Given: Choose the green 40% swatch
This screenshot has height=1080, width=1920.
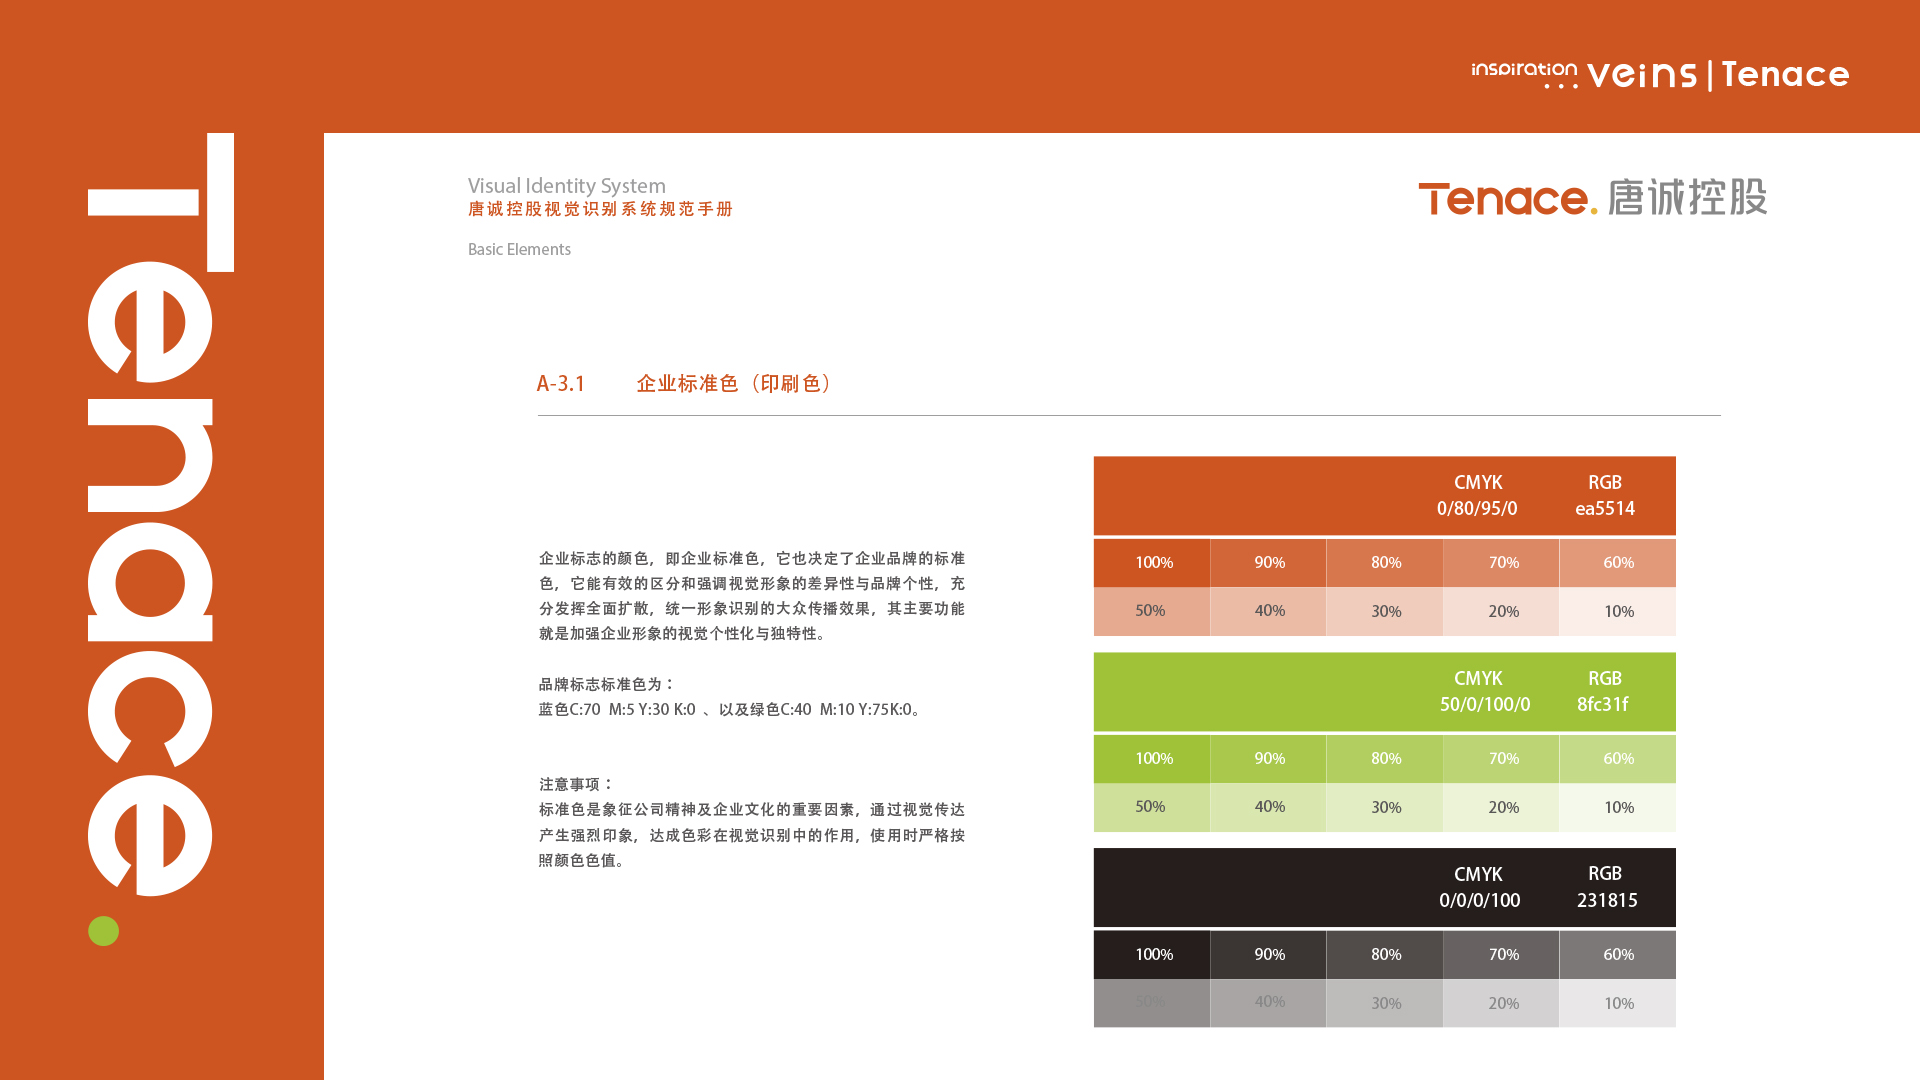Looking at the screenshot, I should point(1268,807).
